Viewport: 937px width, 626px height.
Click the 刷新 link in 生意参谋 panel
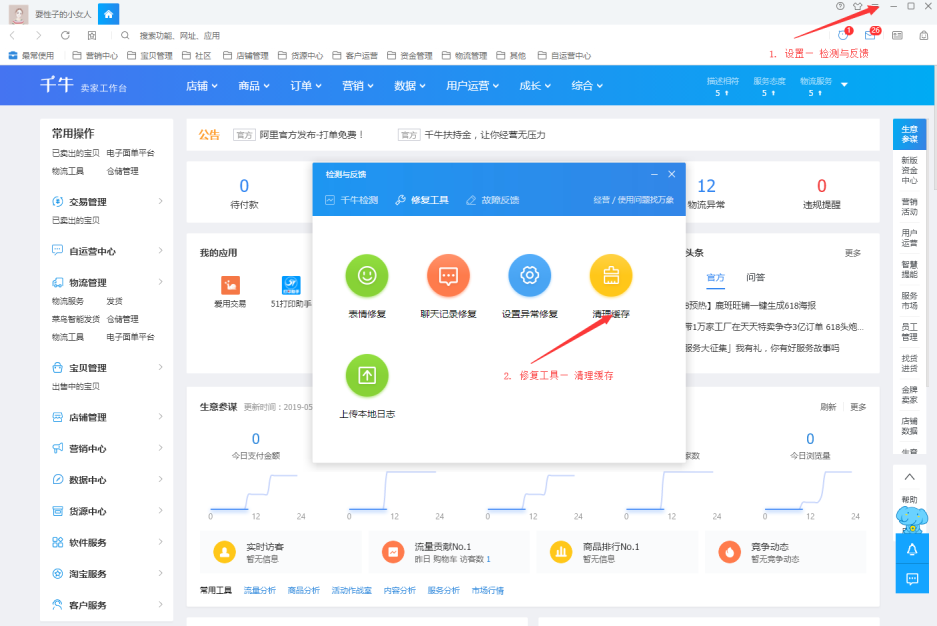point(828,407)
